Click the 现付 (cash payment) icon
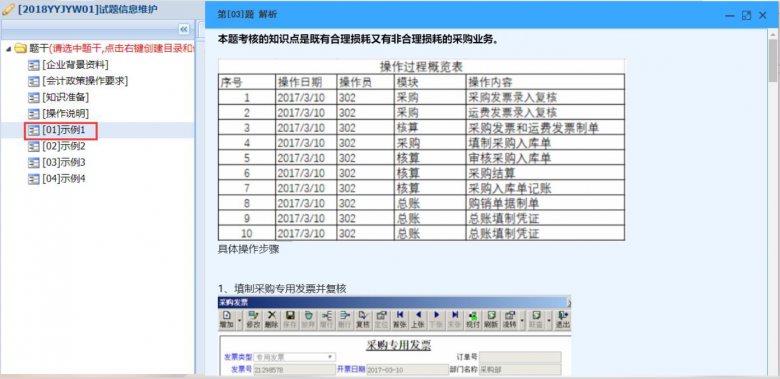 pyautogui.click(x=473, y=319)
